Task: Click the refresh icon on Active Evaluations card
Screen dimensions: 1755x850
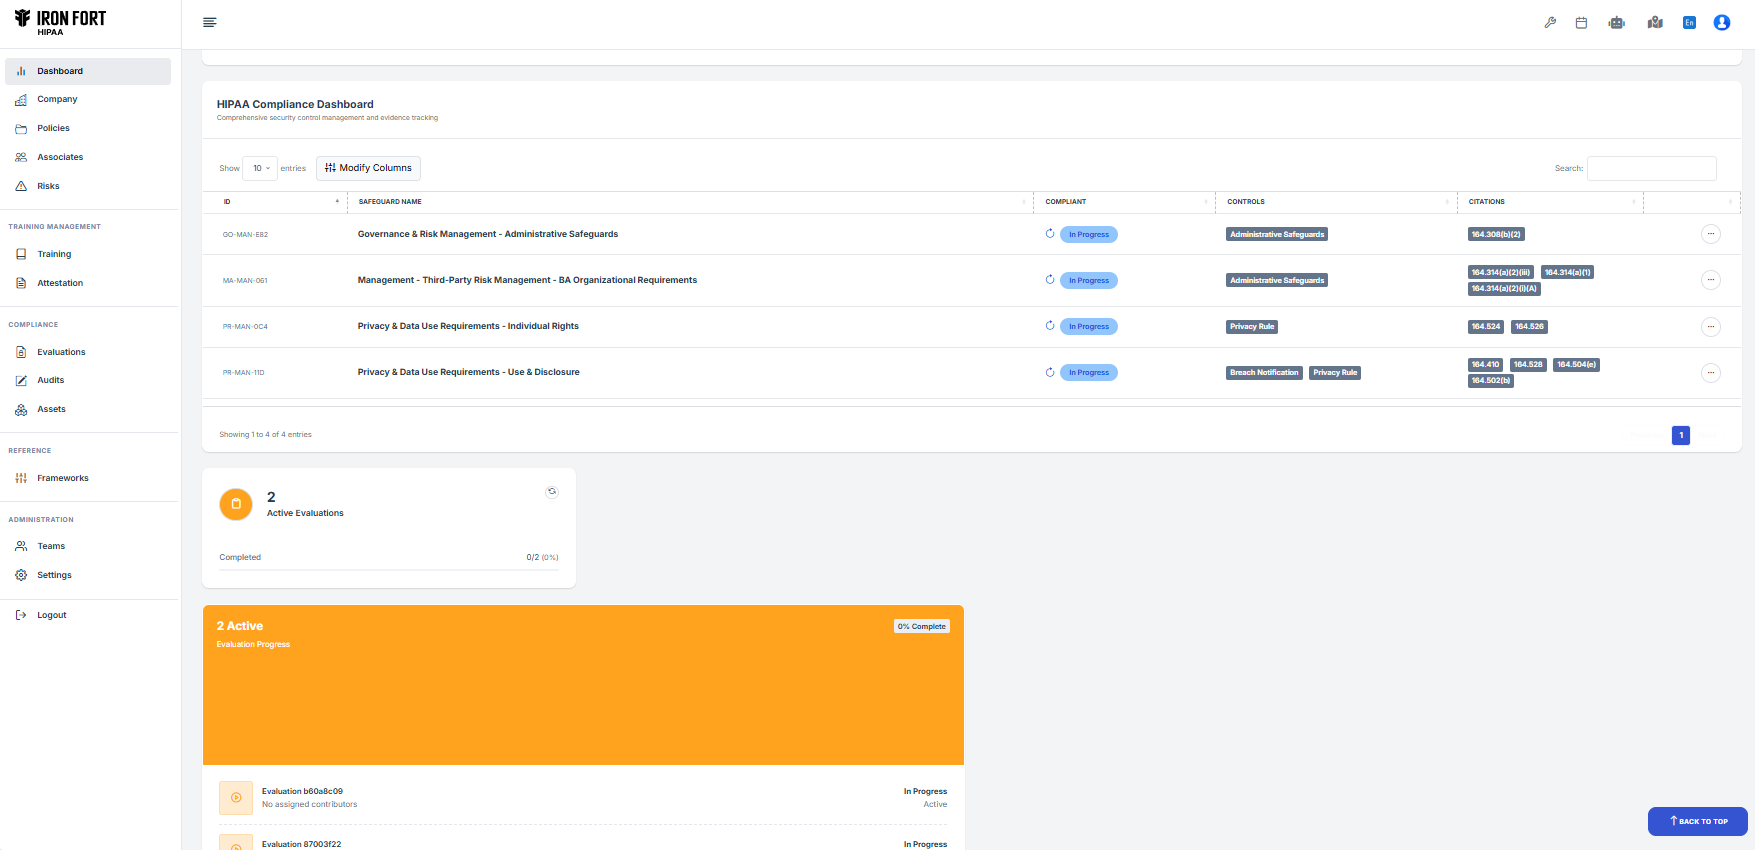Action: point(552,492)
